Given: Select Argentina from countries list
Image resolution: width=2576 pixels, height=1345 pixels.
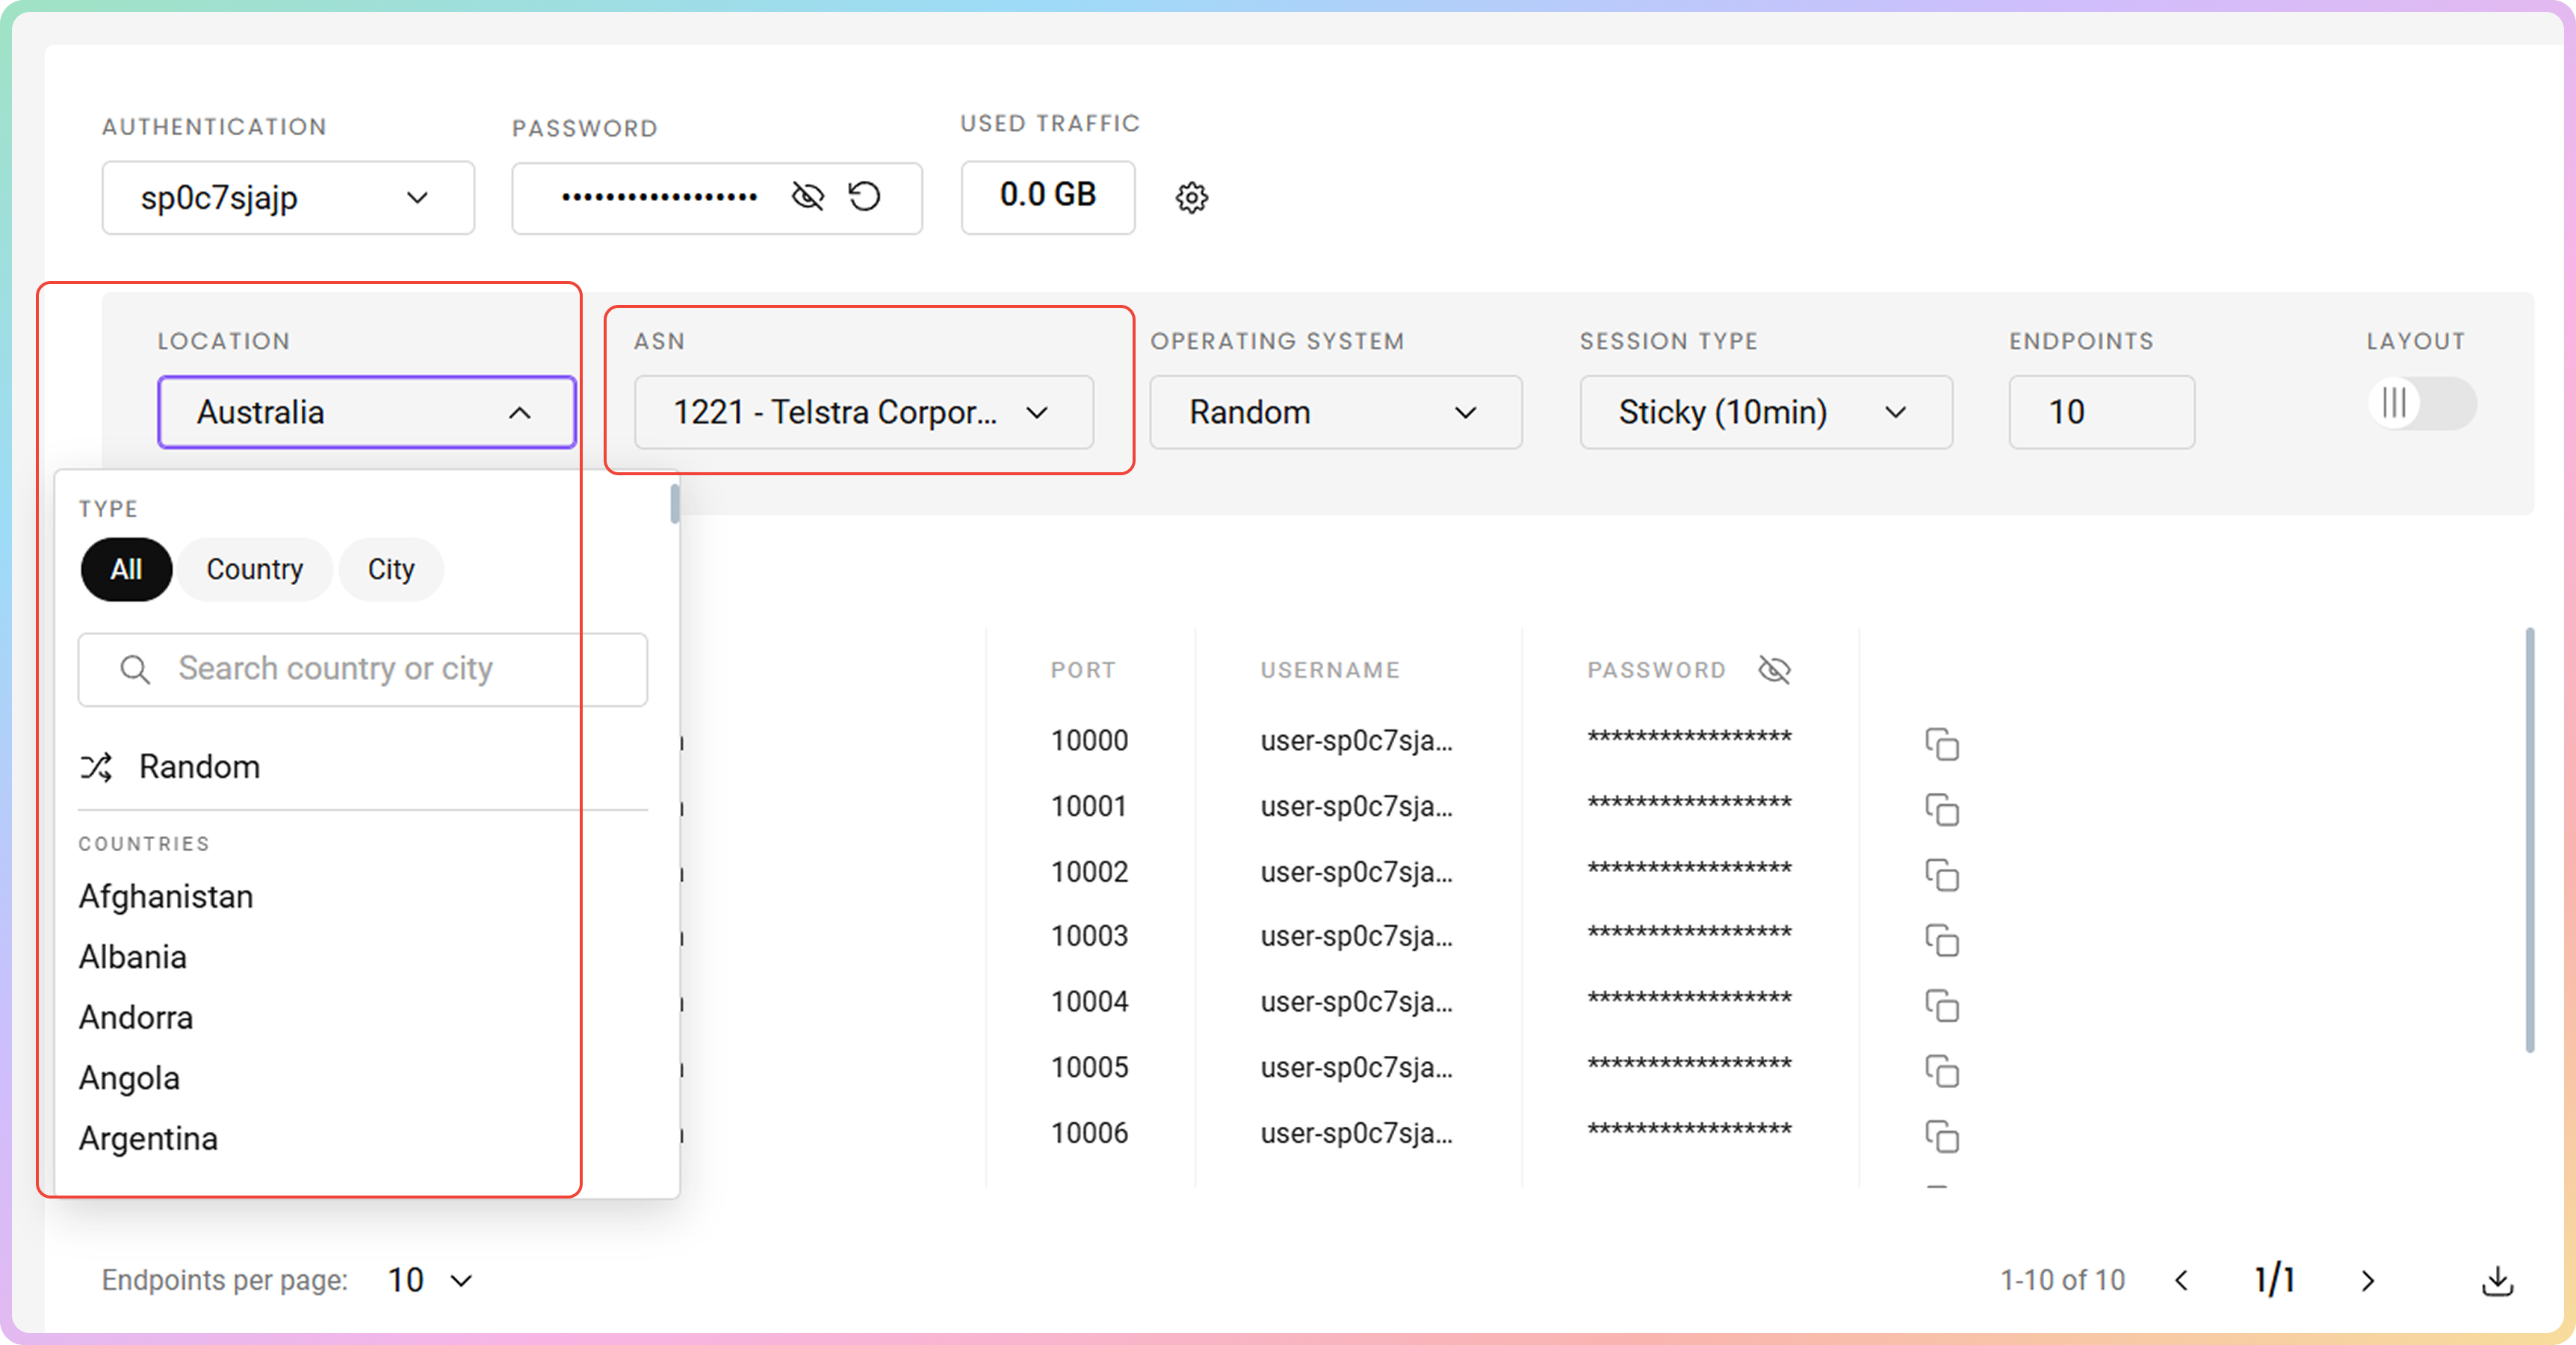Looking at the screenshot, I should (148, 1138).
